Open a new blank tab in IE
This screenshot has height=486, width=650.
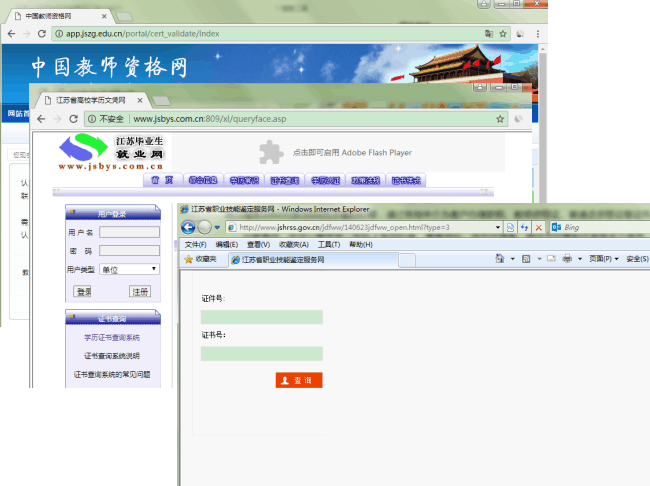(407, 260)
